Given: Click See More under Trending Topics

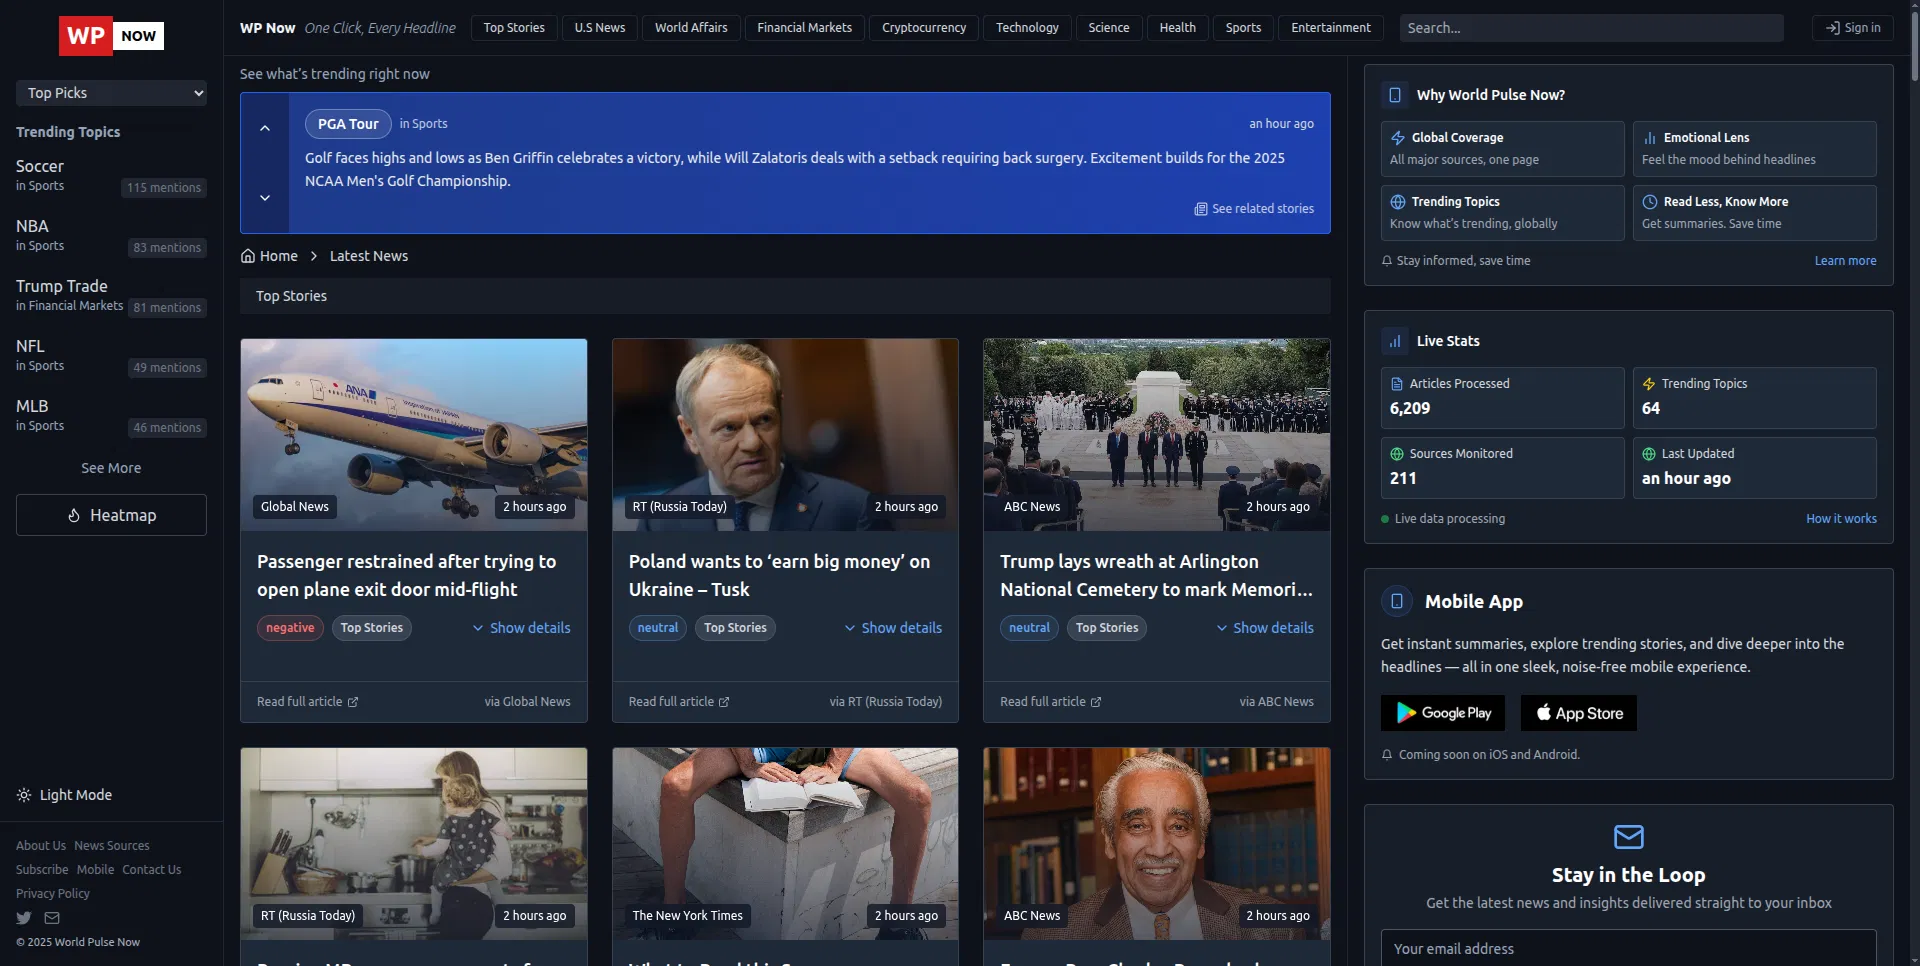Looking at the screenshot, I should pos(110,467).
